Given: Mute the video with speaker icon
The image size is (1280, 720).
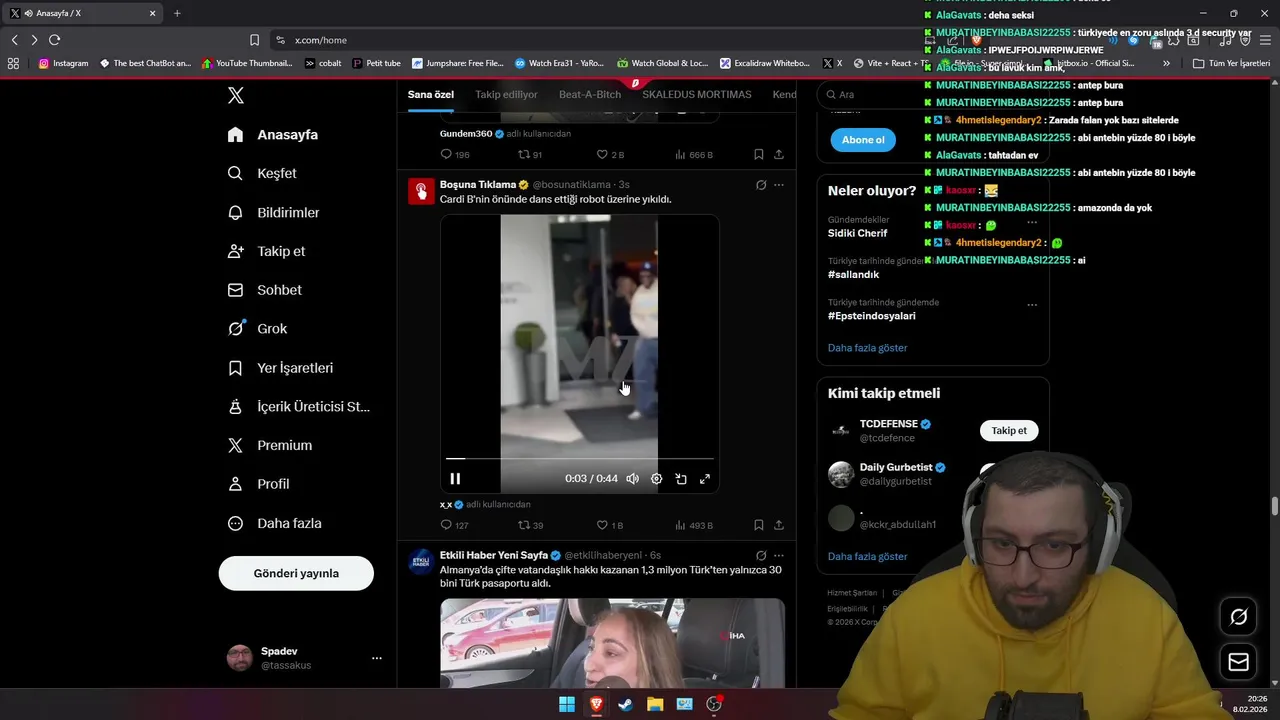Looking at the screenshot, I should (632, 479).
